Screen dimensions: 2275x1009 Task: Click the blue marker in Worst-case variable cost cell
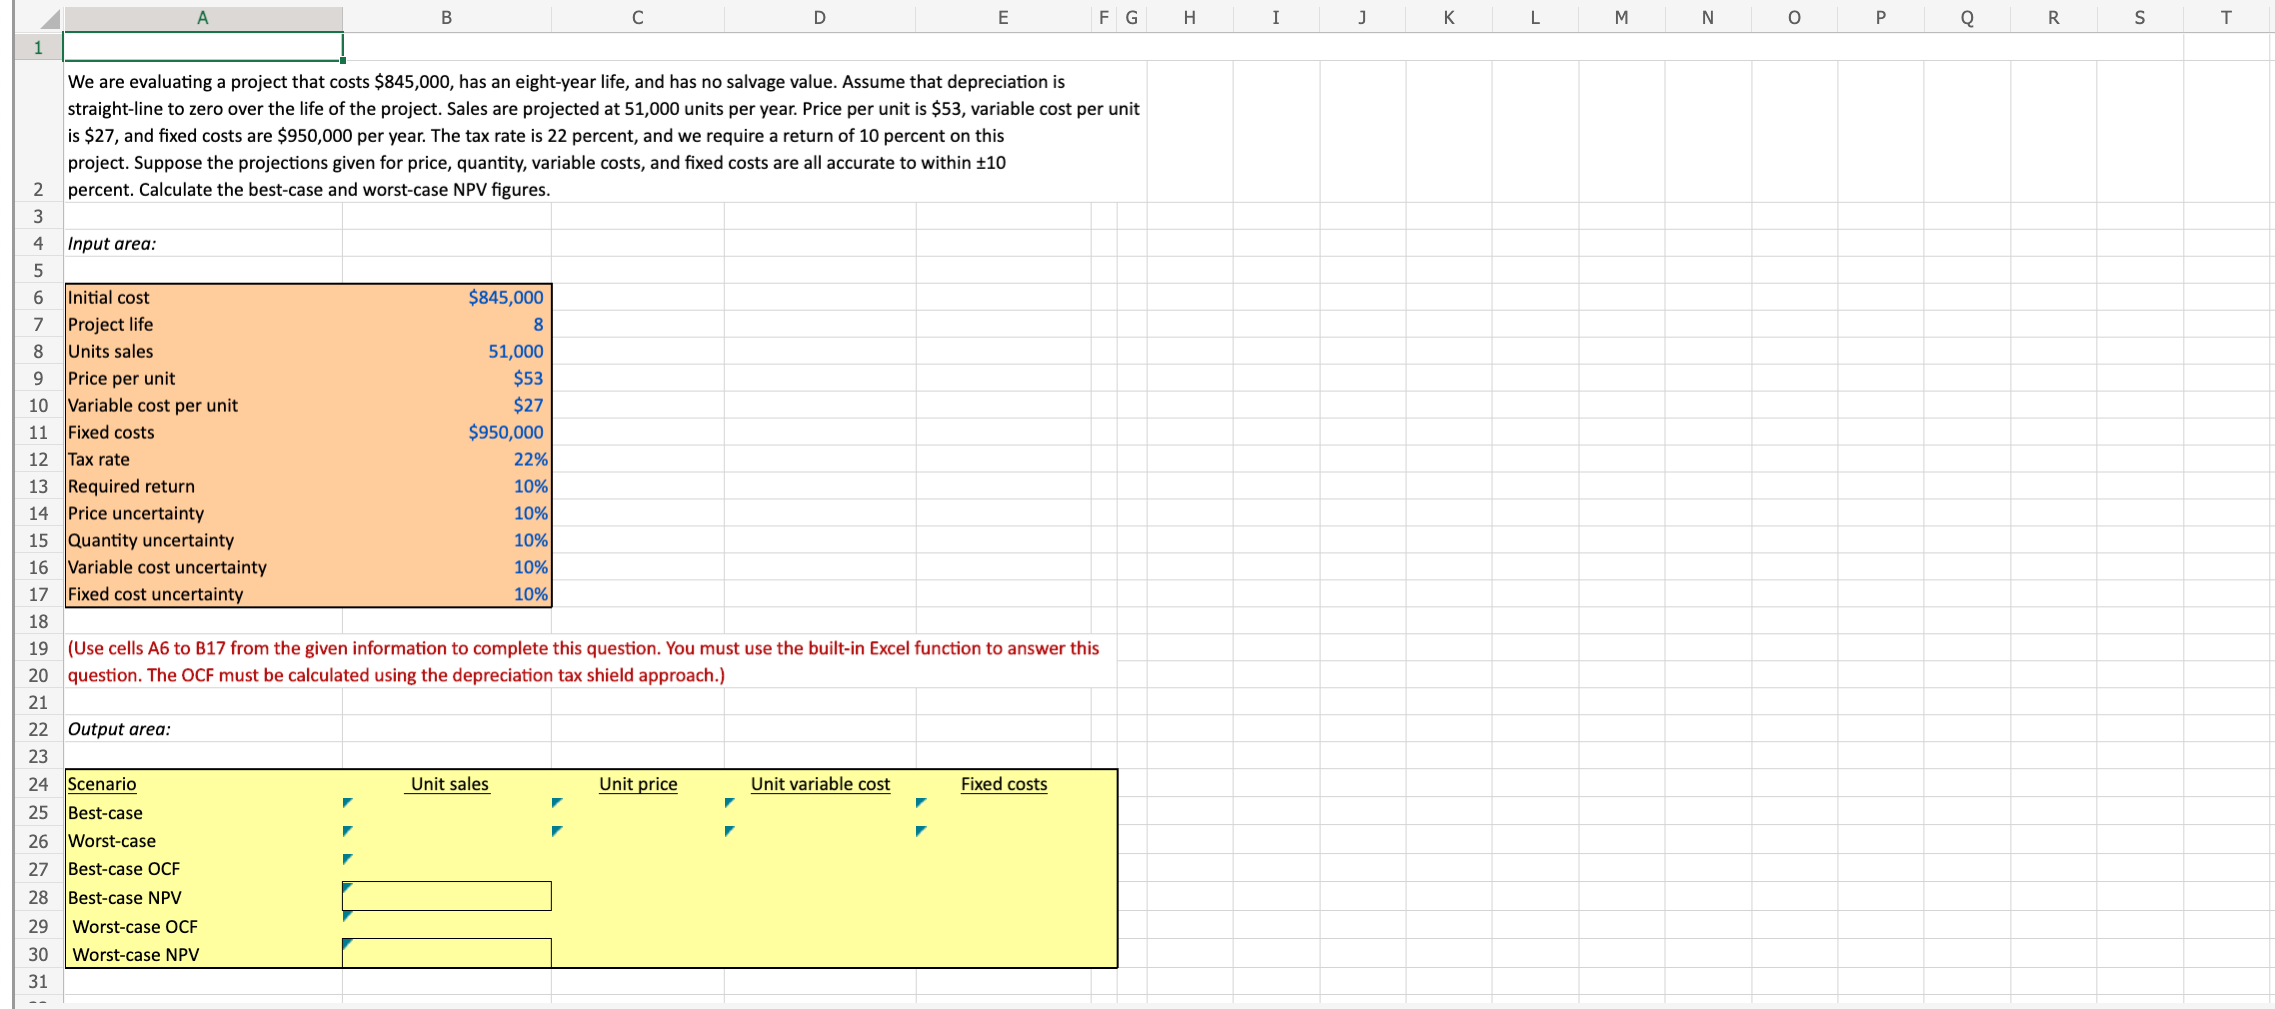click(728, 829)
